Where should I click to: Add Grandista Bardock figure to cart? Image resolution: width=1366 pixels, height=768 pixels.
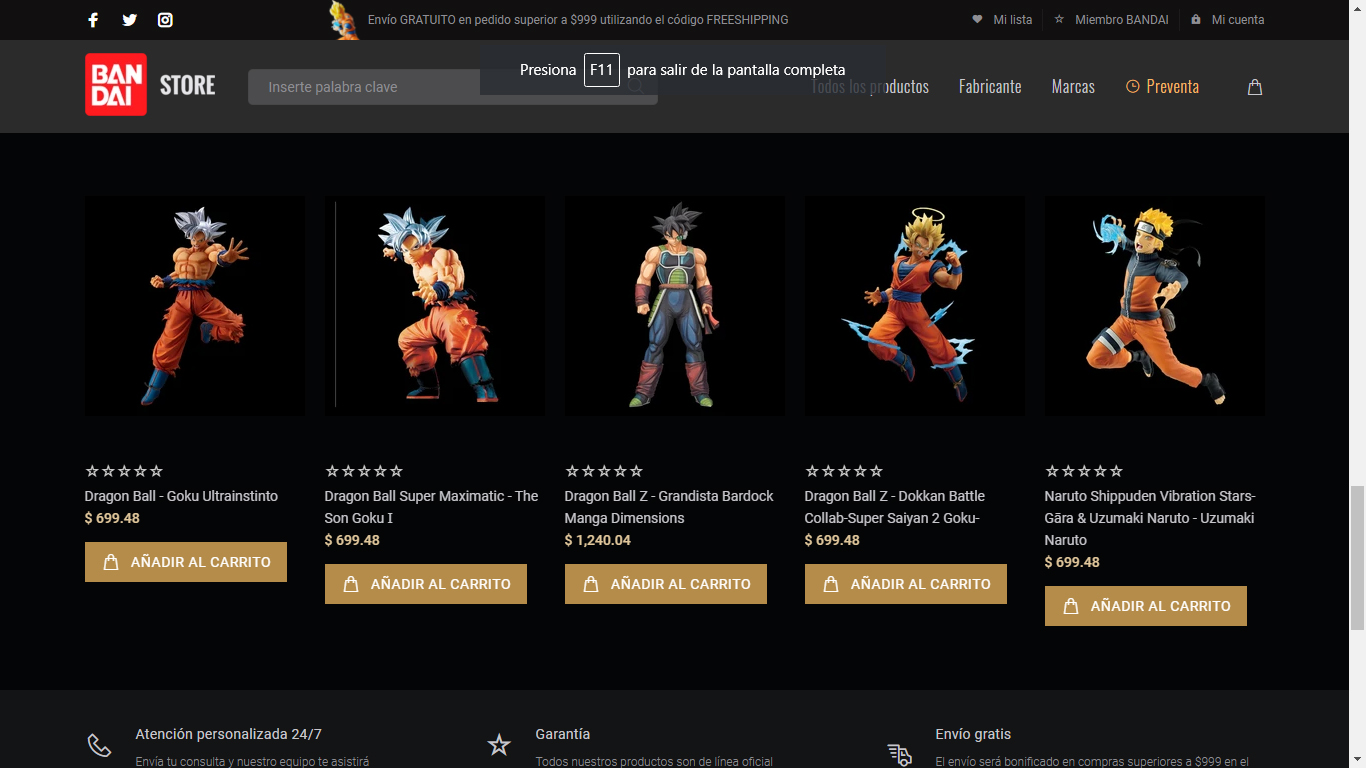click(x=665, y=584)
